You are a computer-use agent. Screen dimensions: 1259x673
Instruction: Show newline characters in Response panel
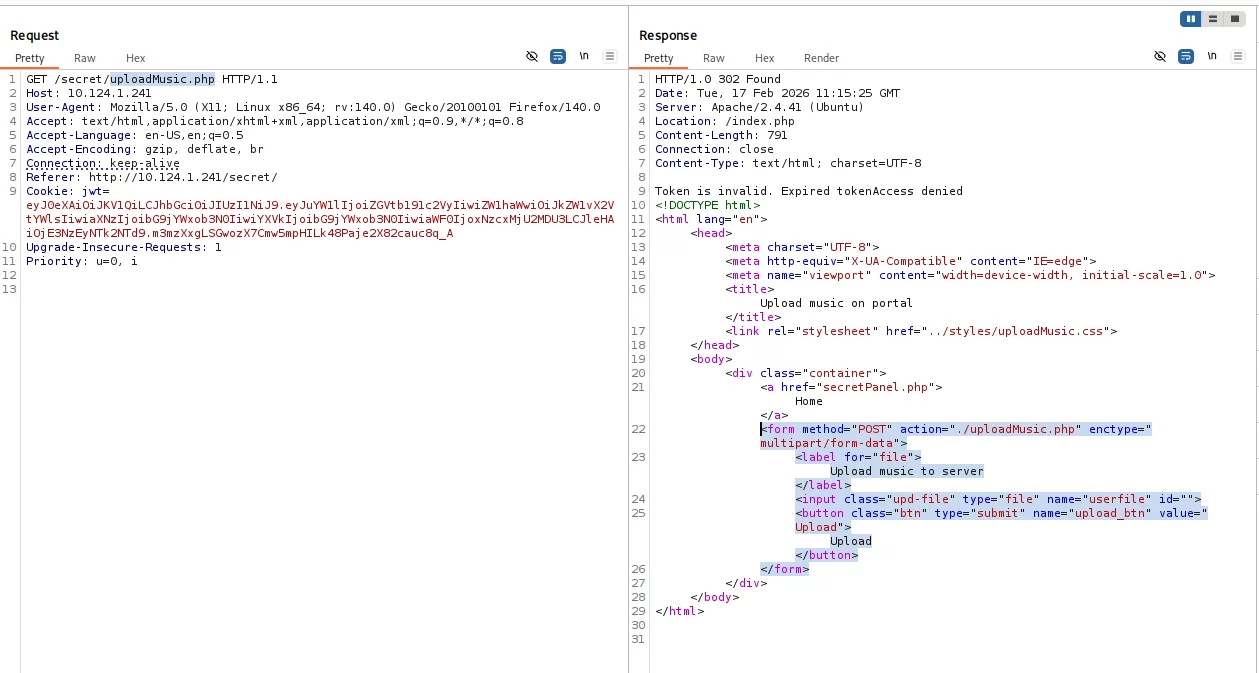1212,57
